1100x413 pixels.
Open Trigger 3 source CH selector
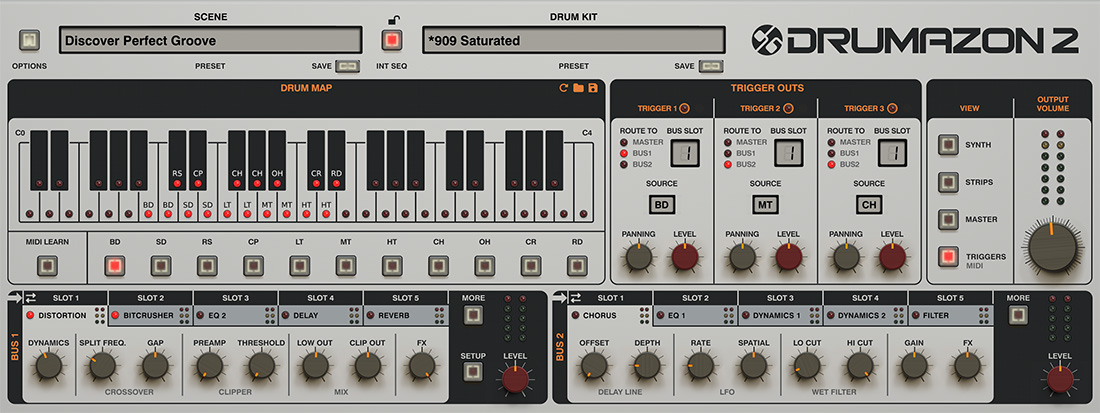click(869, 205)
